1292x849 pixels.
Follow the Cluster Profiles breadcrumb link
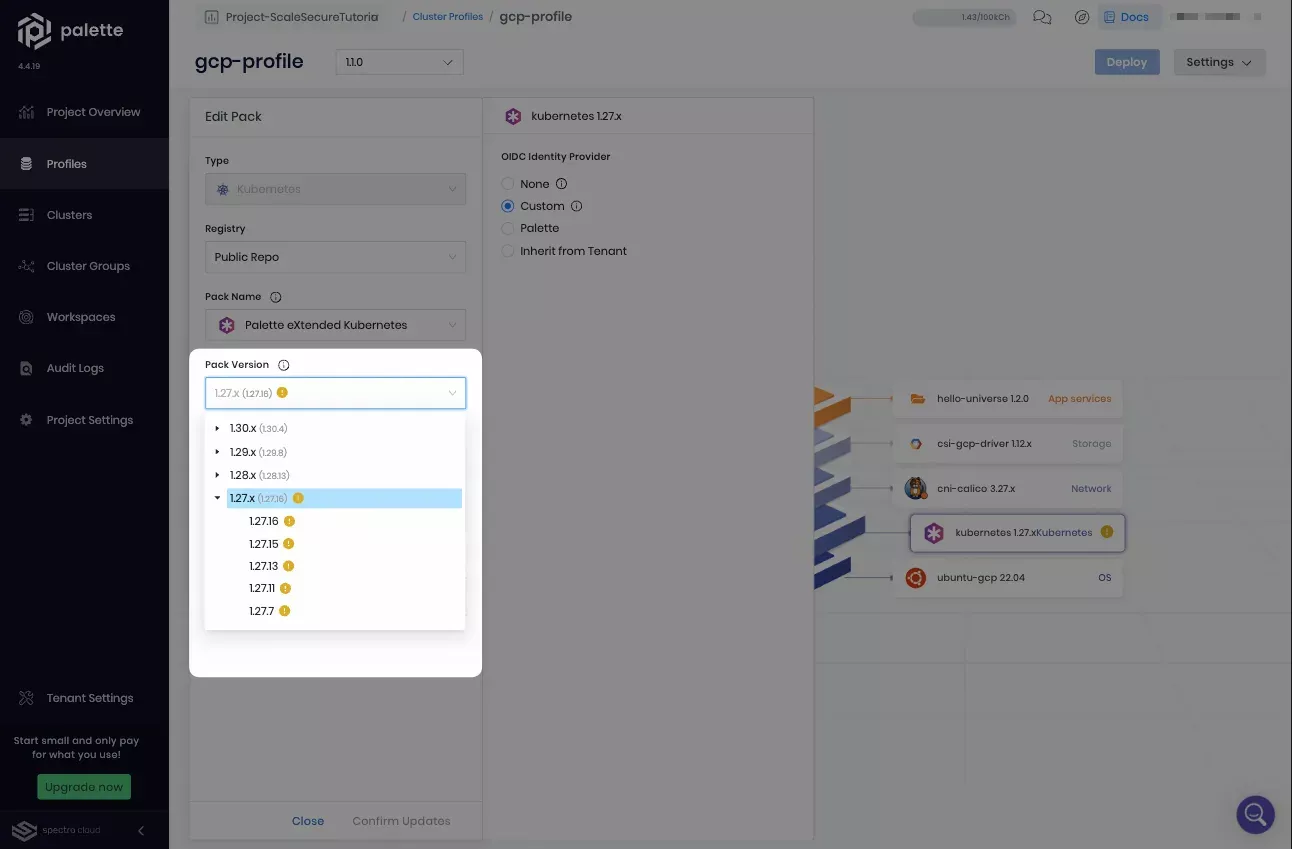447,16
